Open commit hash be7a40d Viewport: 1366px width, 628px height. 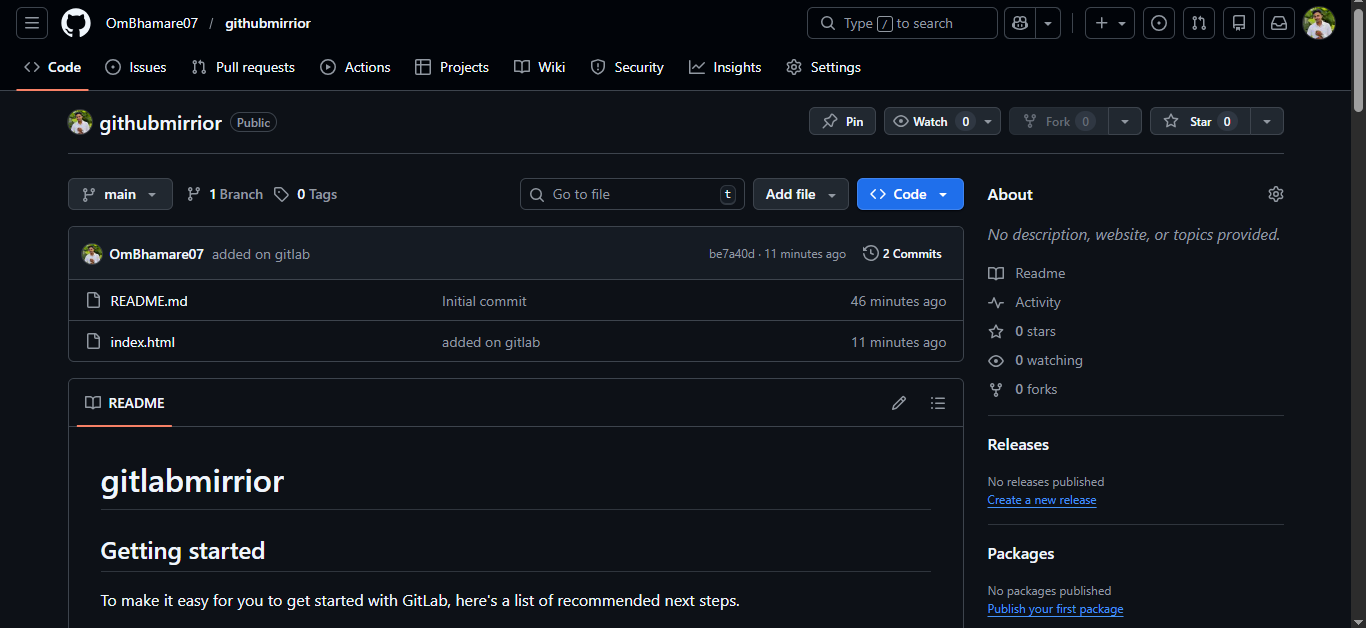[x=732, y=254]
